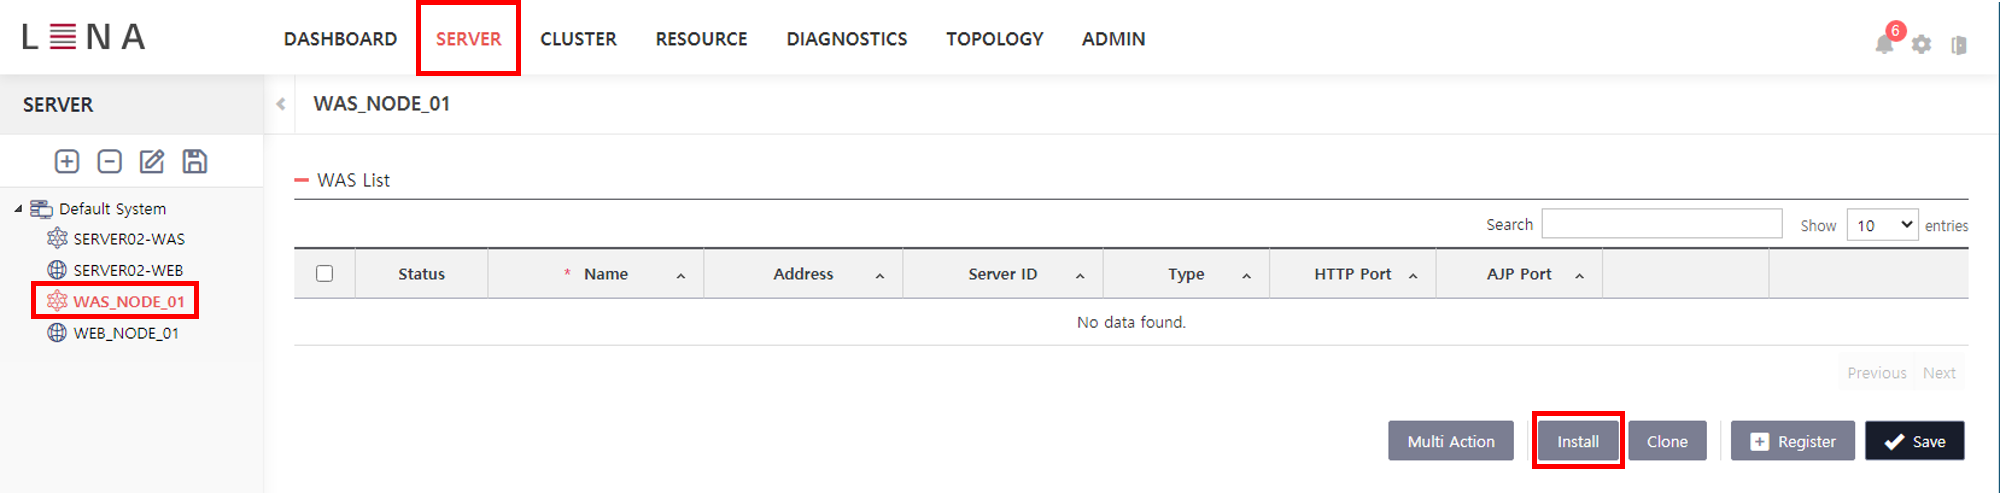Click the remove (minus) icon in server toolbar
The width and height of the screenshot is (2000, 493).
click(110, 162)
